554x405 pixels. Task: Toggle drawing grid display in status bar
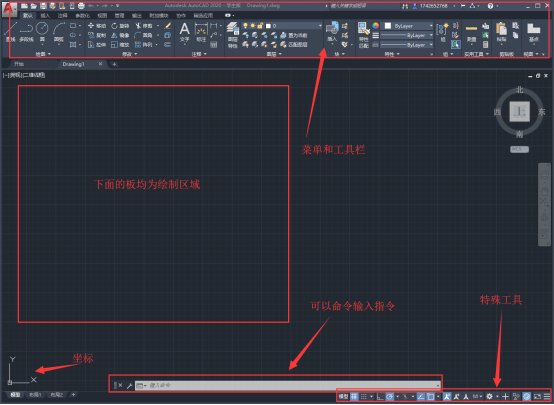(x=354, y=397)
